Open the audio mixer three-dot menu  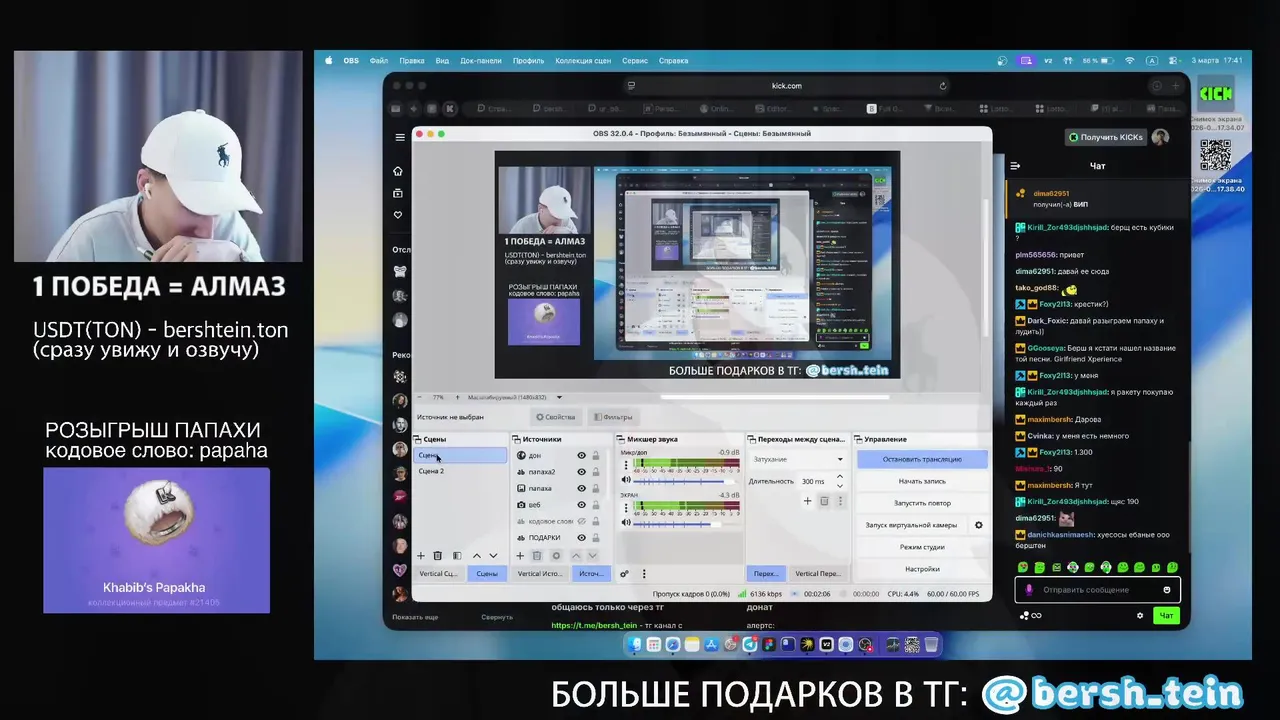(x=644, y=574)
